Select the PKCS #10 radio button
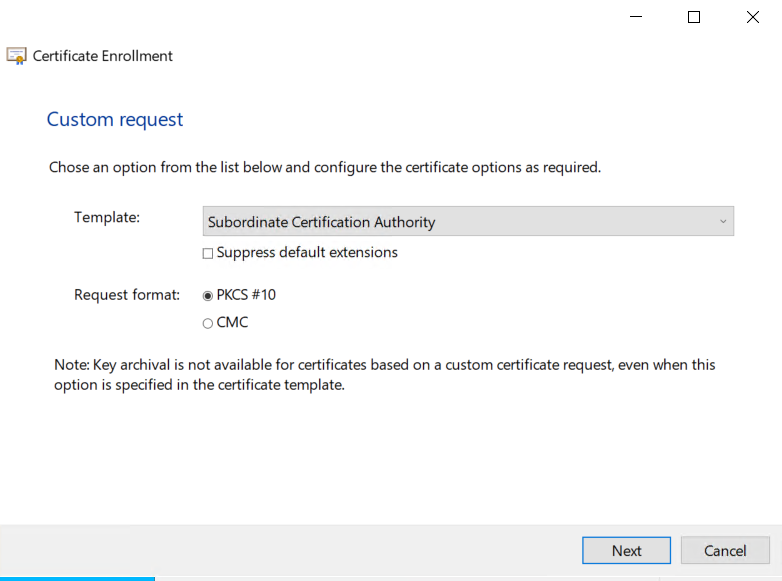Screen dimensions: 782x581 (208, 295)
